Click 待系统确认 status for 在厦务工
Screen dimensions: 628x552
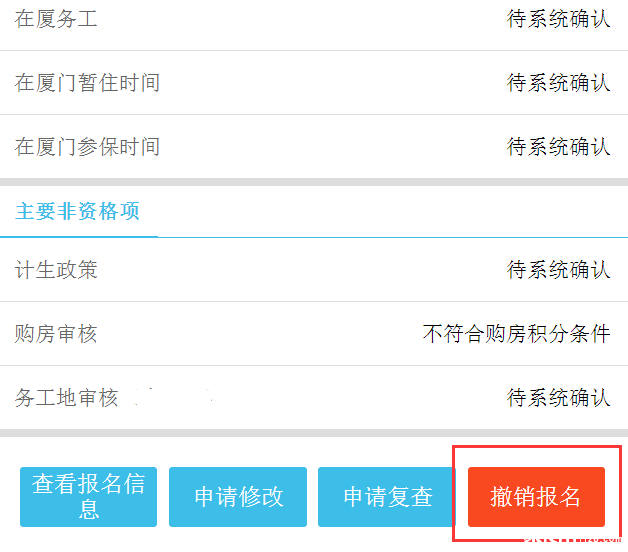point(559,19)
